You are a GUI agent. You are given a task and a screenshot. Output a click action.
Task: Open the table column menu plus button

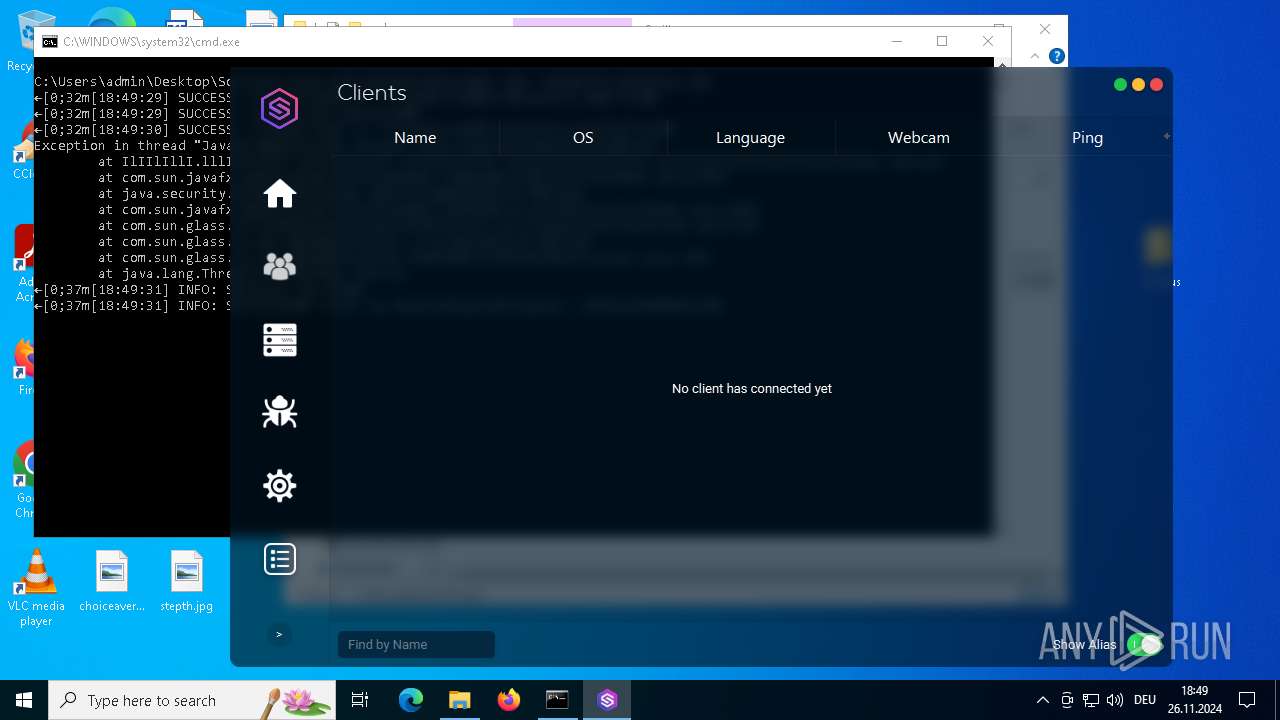pos(1166,136)
